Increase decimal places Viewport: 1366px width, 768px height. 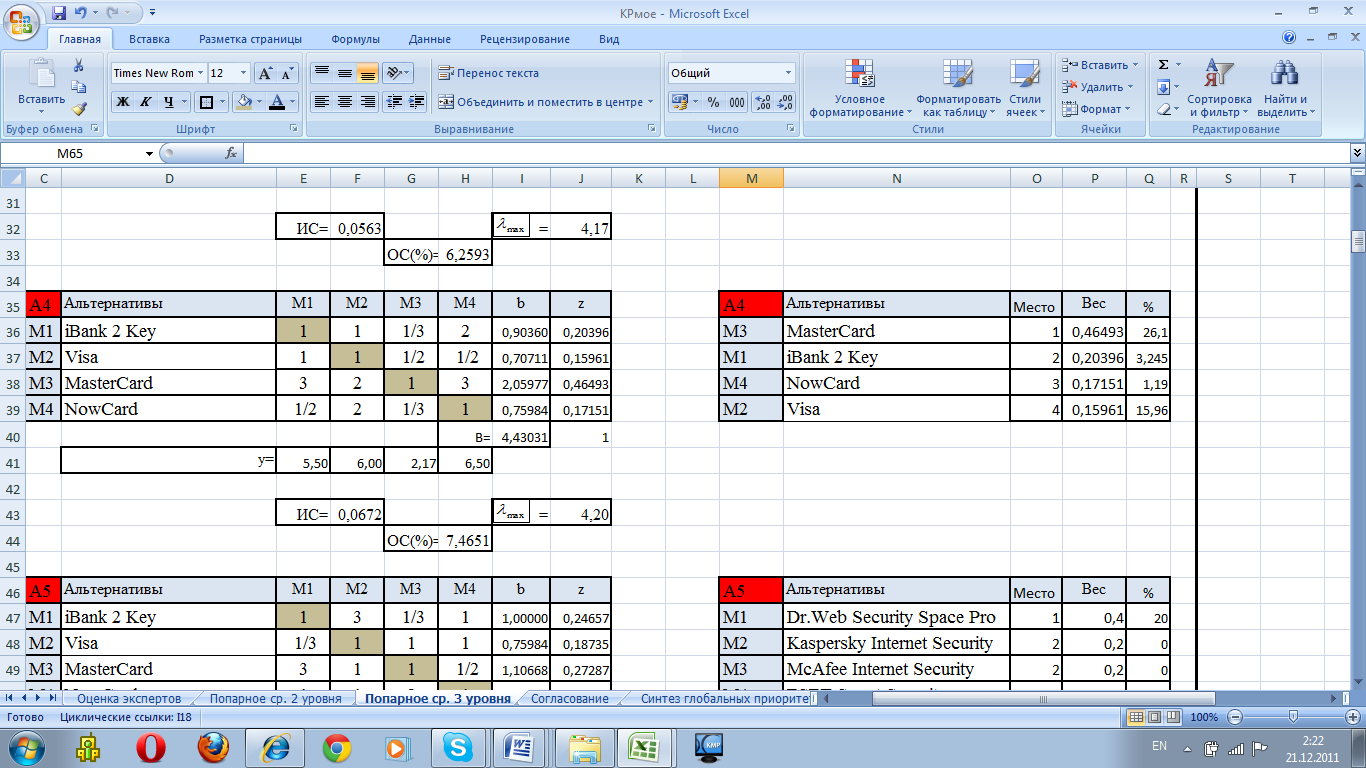(762, 102)
